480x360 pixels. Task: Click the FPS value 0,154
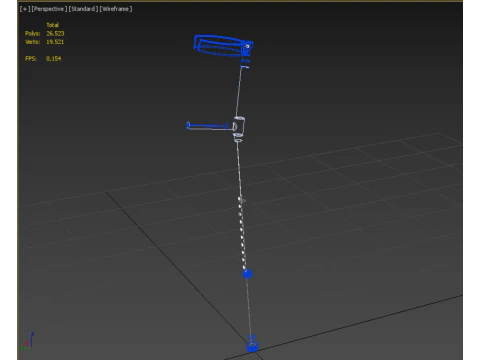(53, 58)
